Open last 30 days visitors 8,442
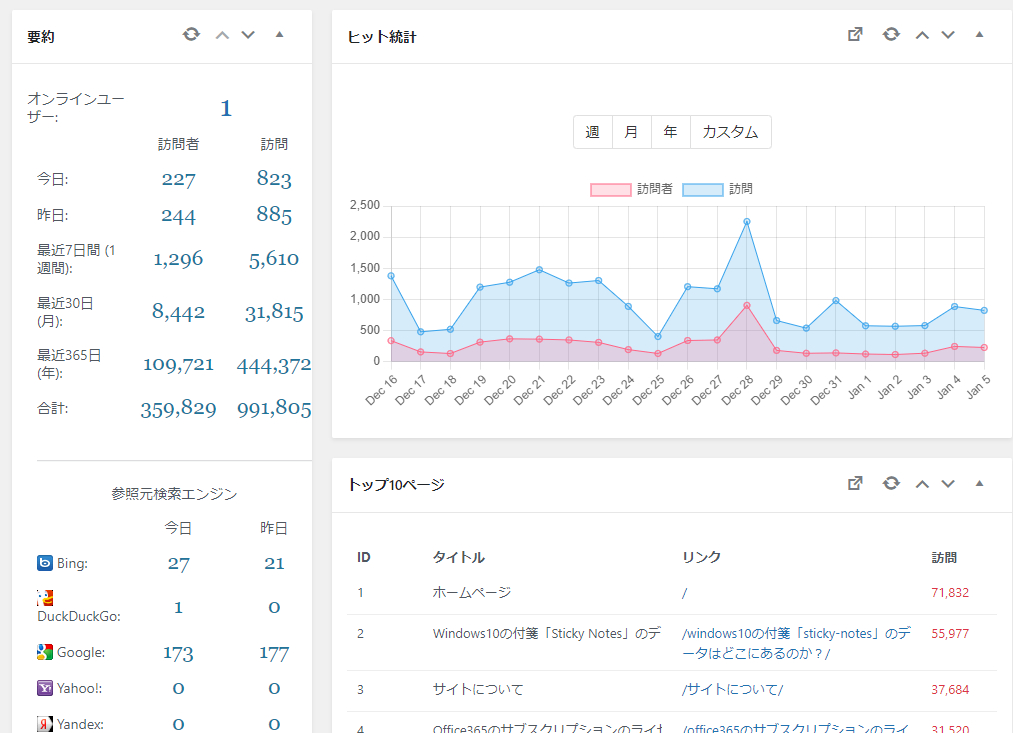Image resolution: width=1013 pixels, height=733 pixels. [178, 312]
